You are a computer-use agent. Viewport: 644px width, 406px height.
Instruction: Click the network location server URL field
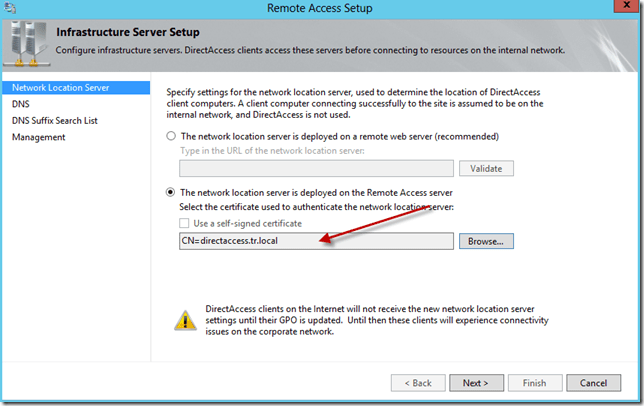pos(310,168)
